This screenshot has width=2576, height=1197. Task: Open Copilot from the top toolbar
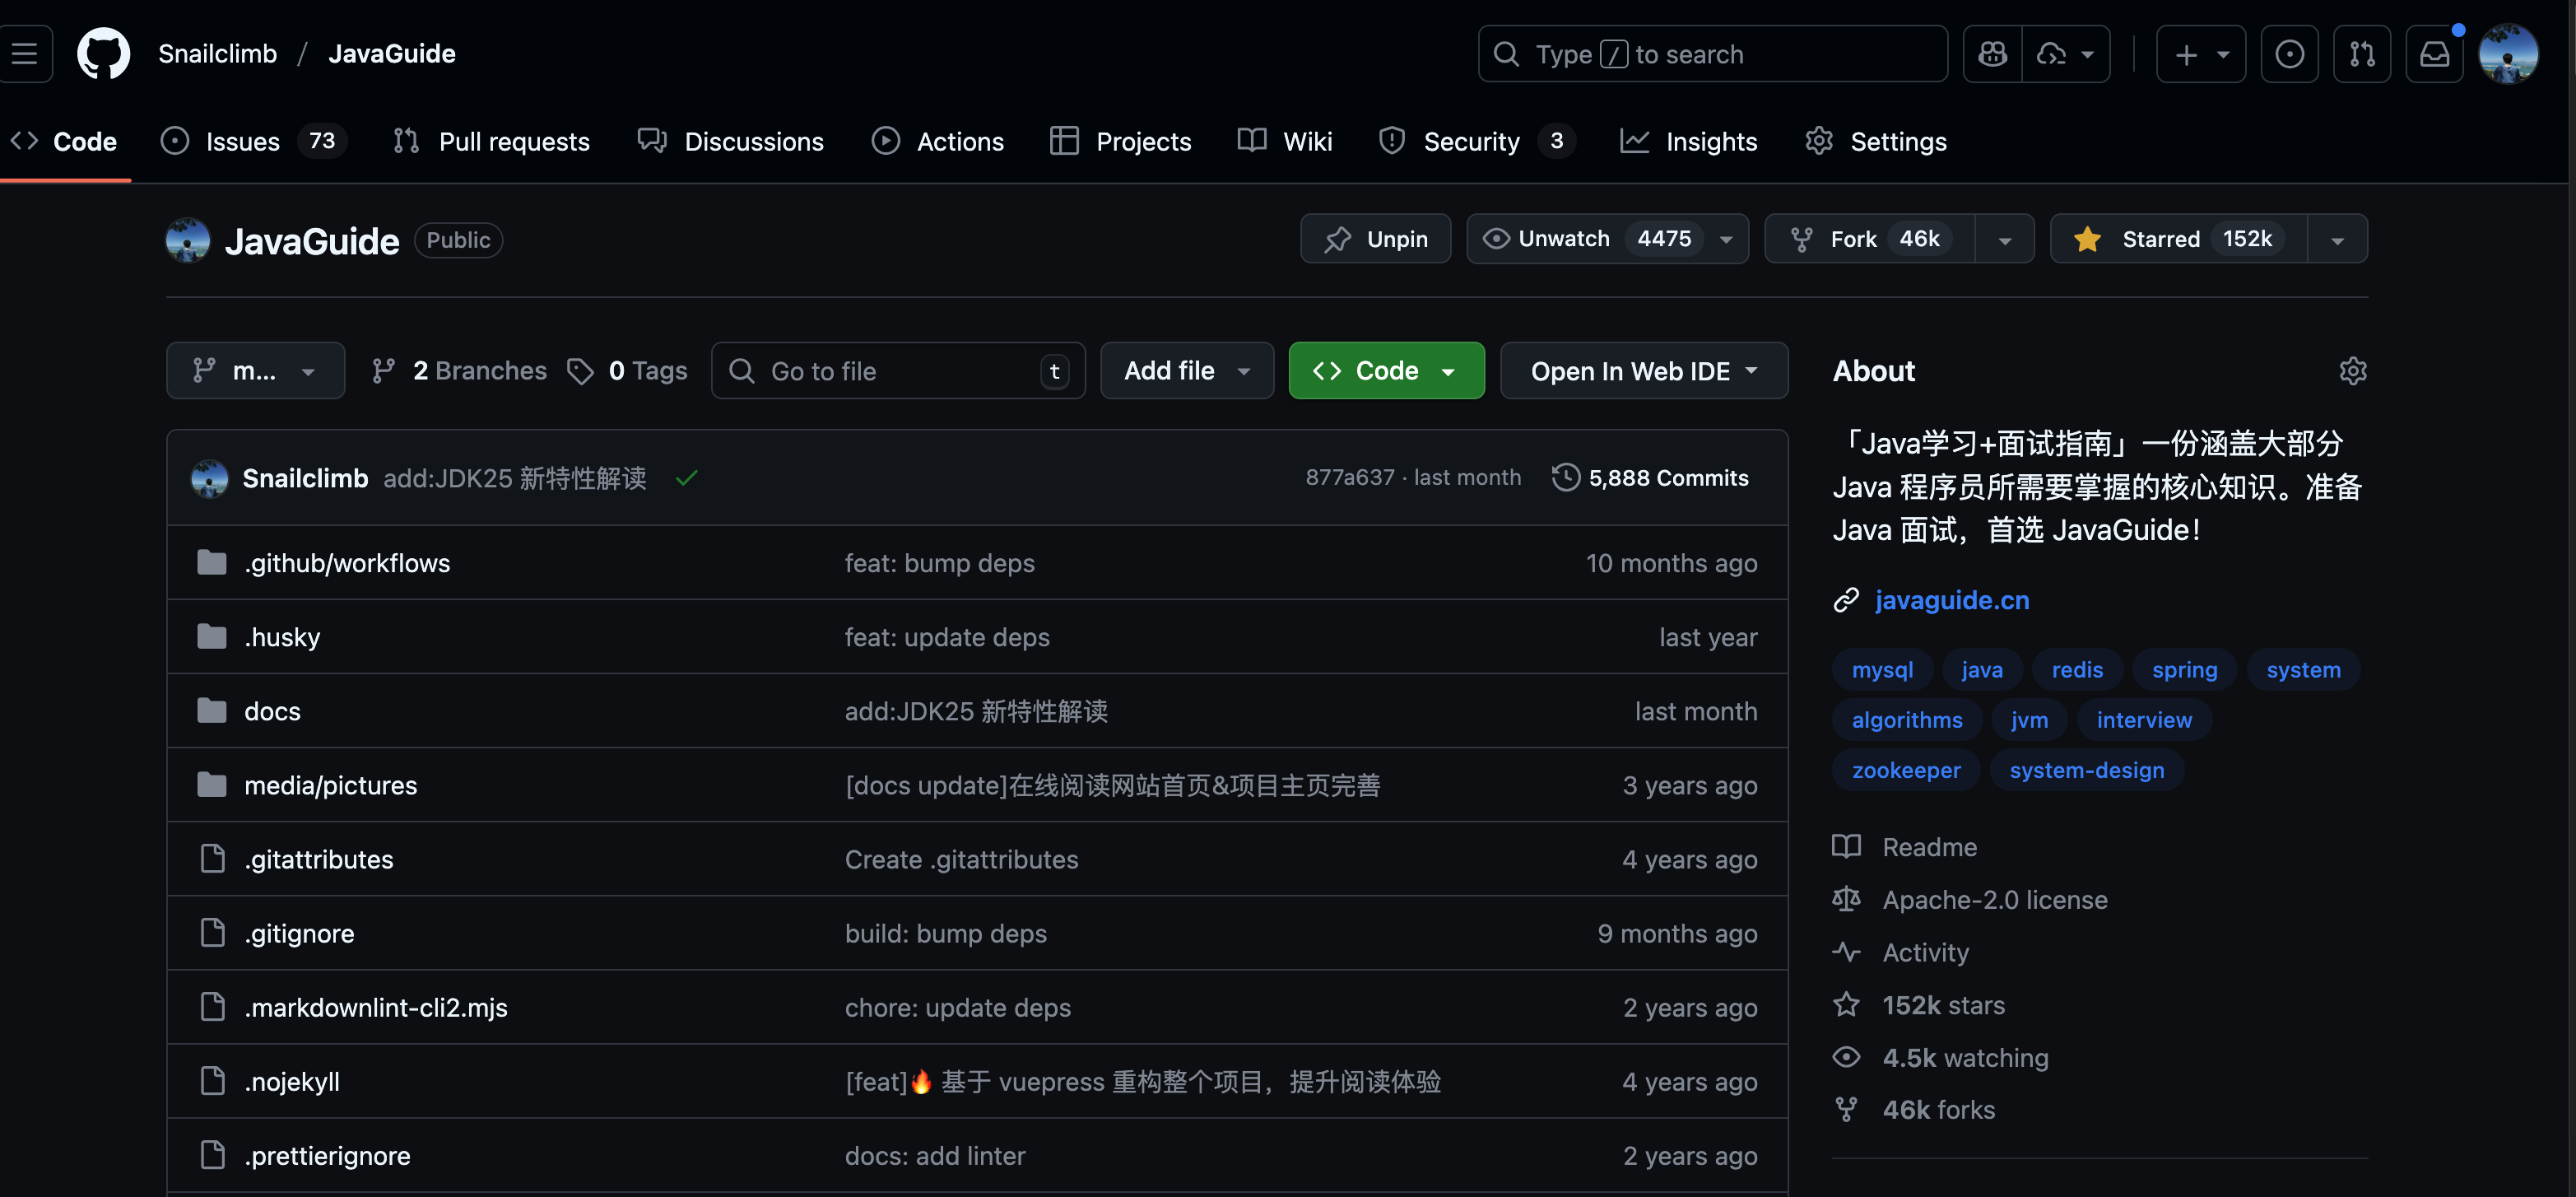tap(1992, 54)
